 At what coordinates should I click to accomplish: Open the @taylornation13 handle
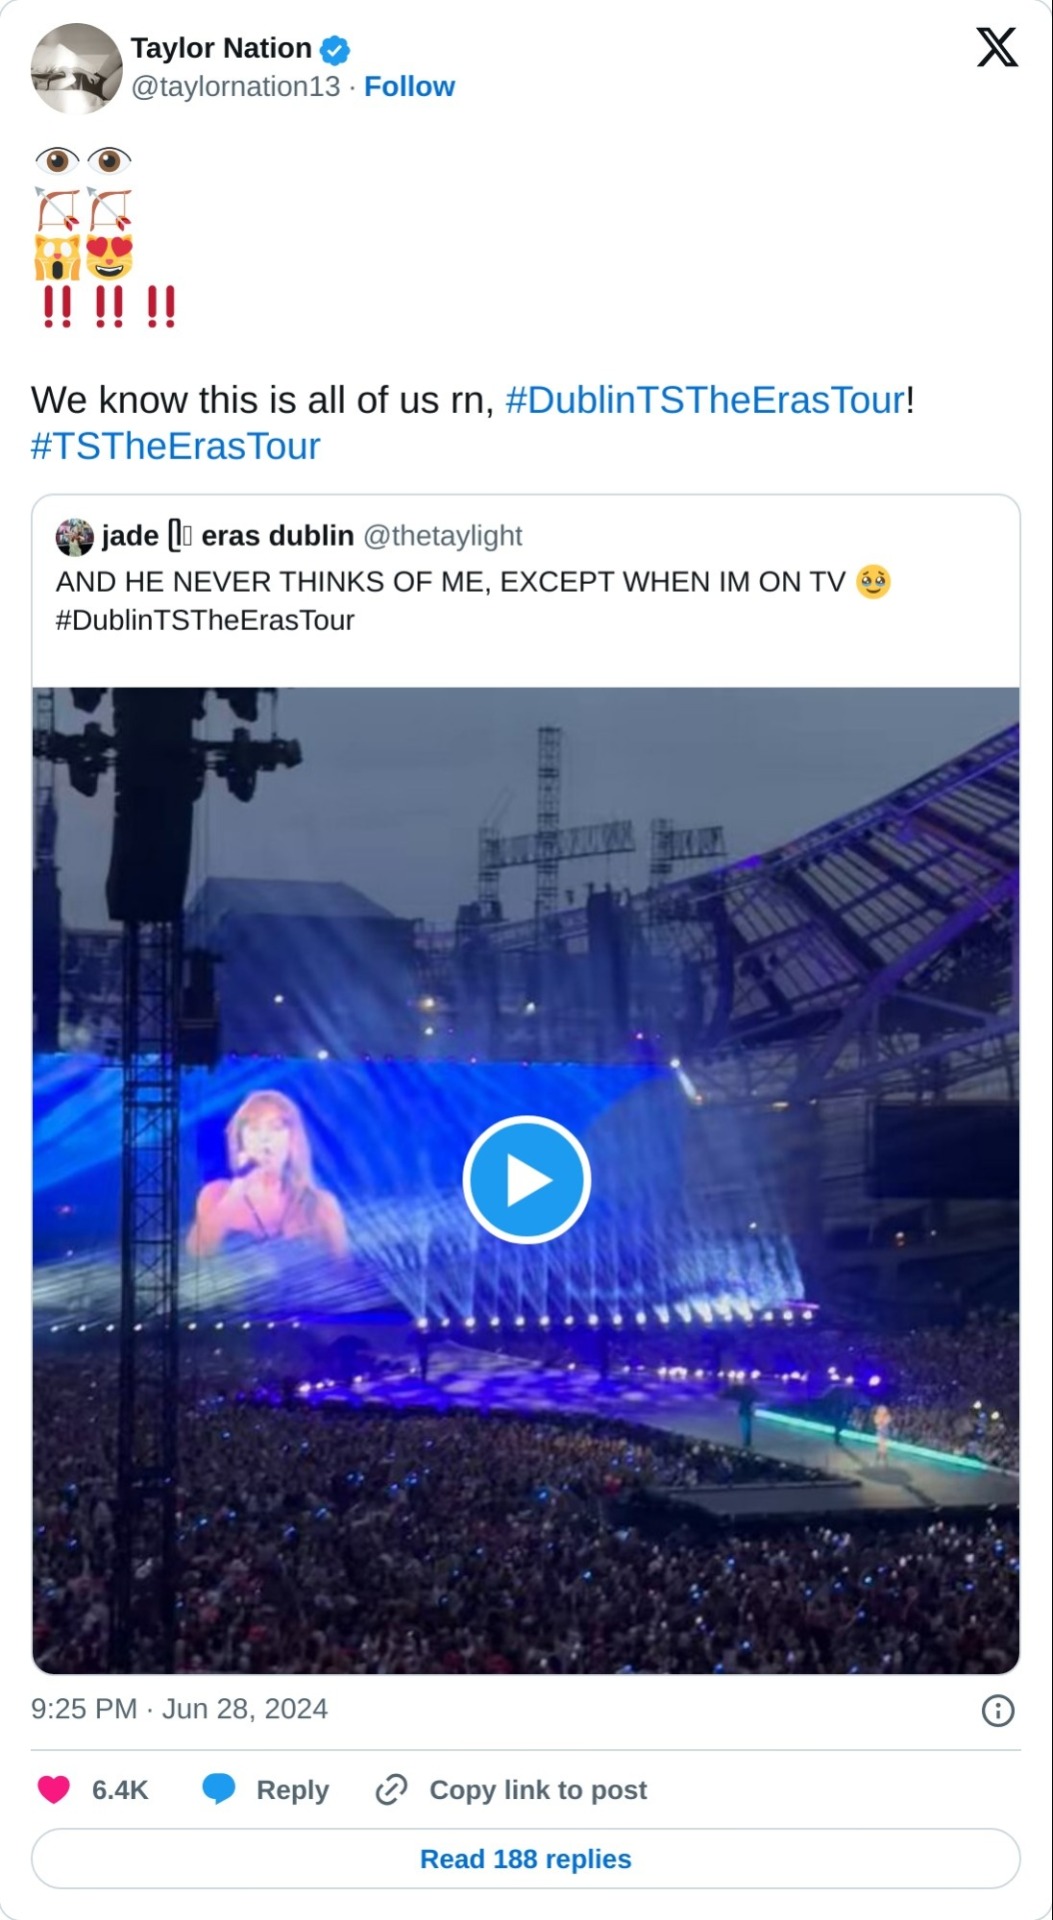236,87
